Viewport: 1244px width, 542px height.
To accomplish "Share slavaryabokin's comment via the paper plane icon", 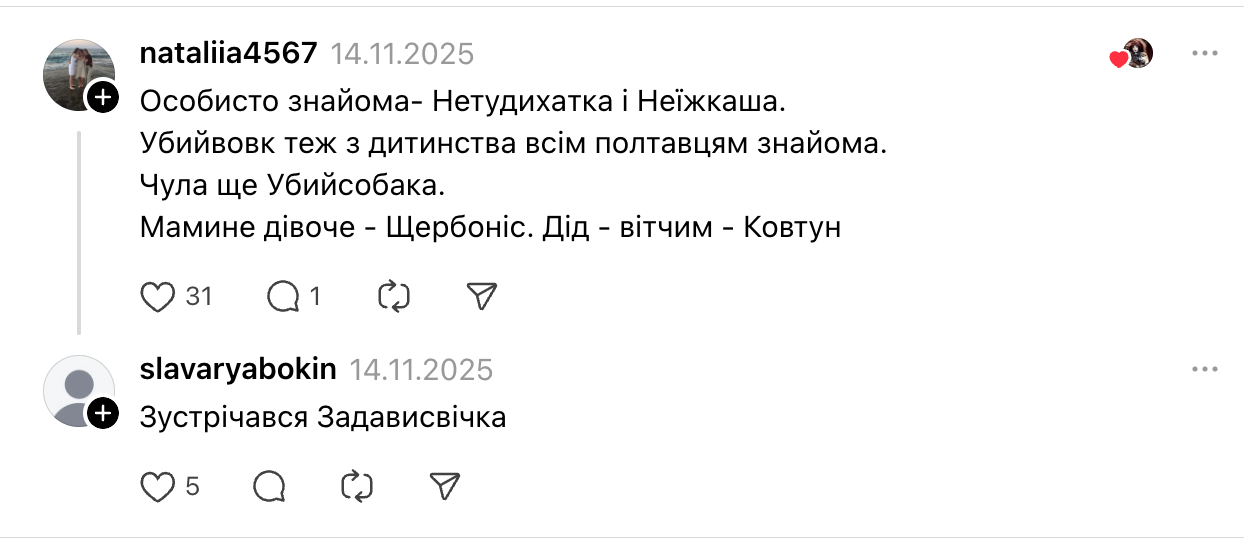I will (444, 487).
